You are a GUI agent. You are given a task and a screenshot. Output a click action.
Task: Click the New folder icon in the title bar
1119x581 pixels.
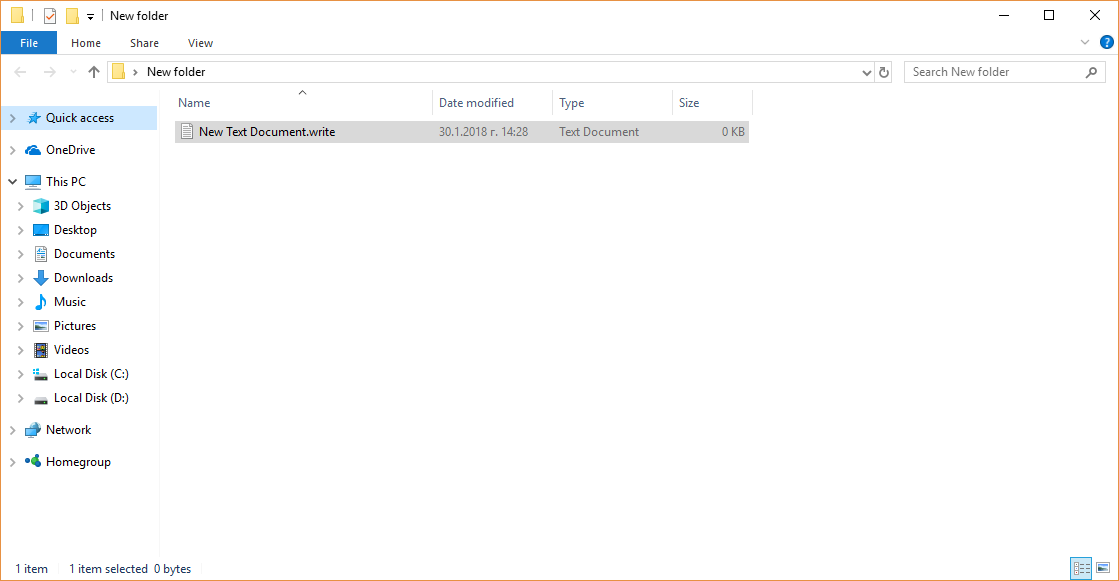click(72, 16)
